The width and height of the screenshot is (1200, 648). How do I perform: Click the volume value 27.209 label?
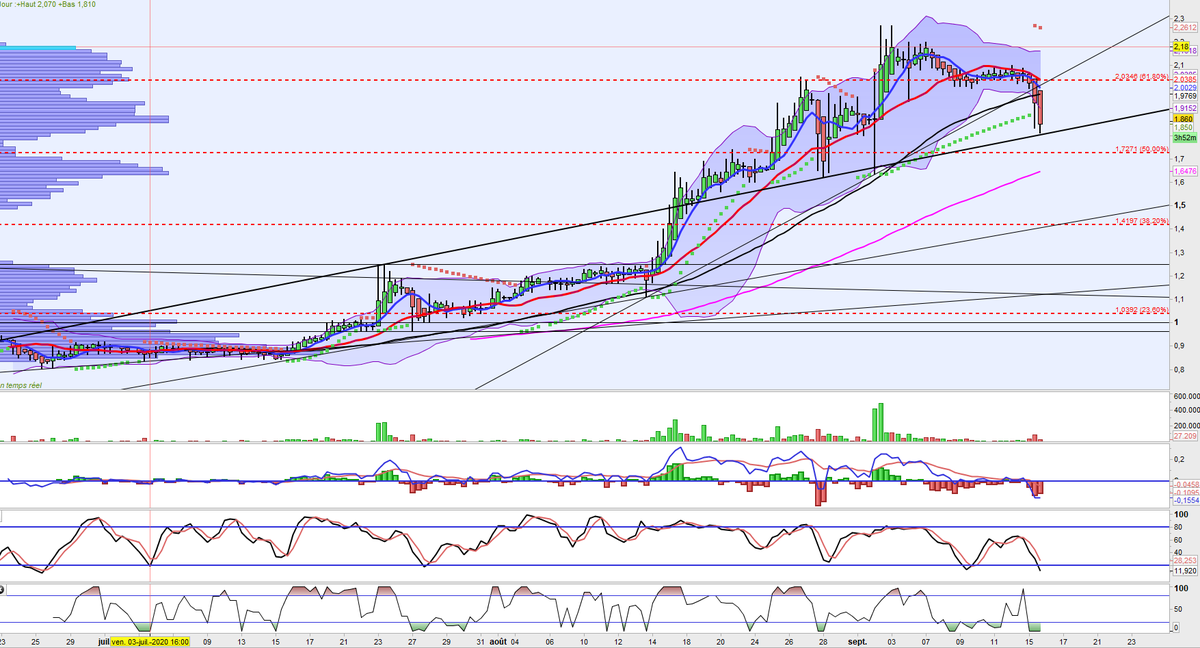pos(1183,436)
